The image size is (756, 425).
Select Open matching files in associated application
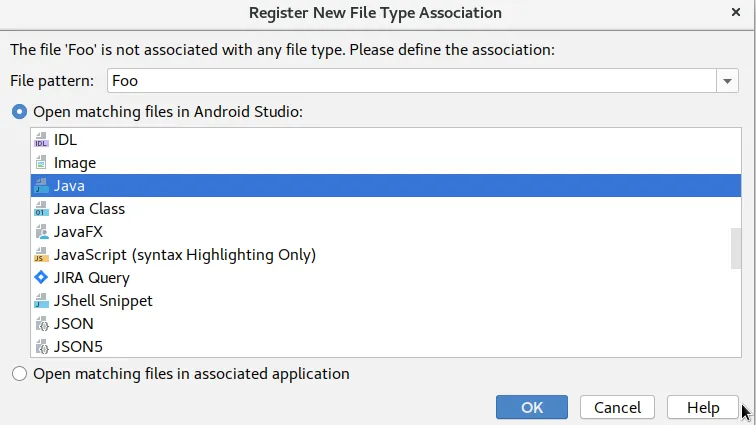19,374
